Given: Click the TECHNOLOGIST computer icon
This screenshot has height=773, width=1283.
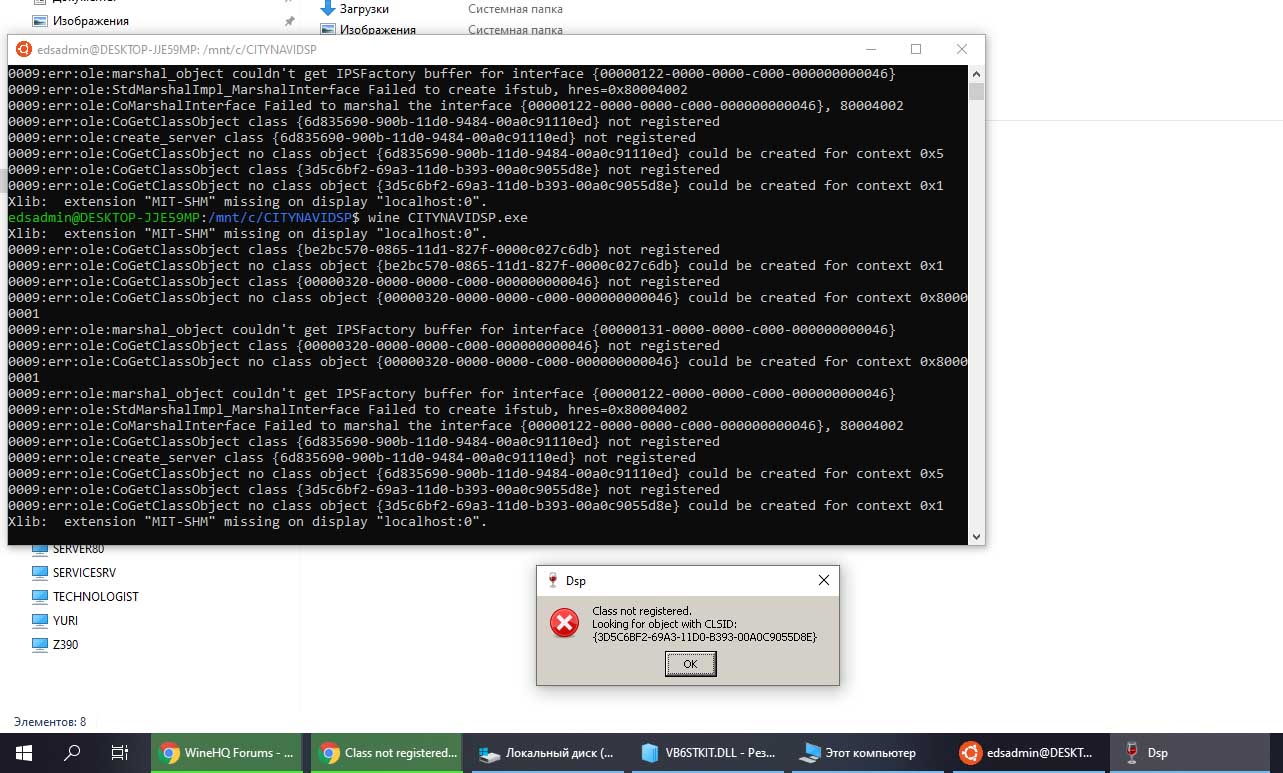Looking at the screenshot, I should (40, 597).
